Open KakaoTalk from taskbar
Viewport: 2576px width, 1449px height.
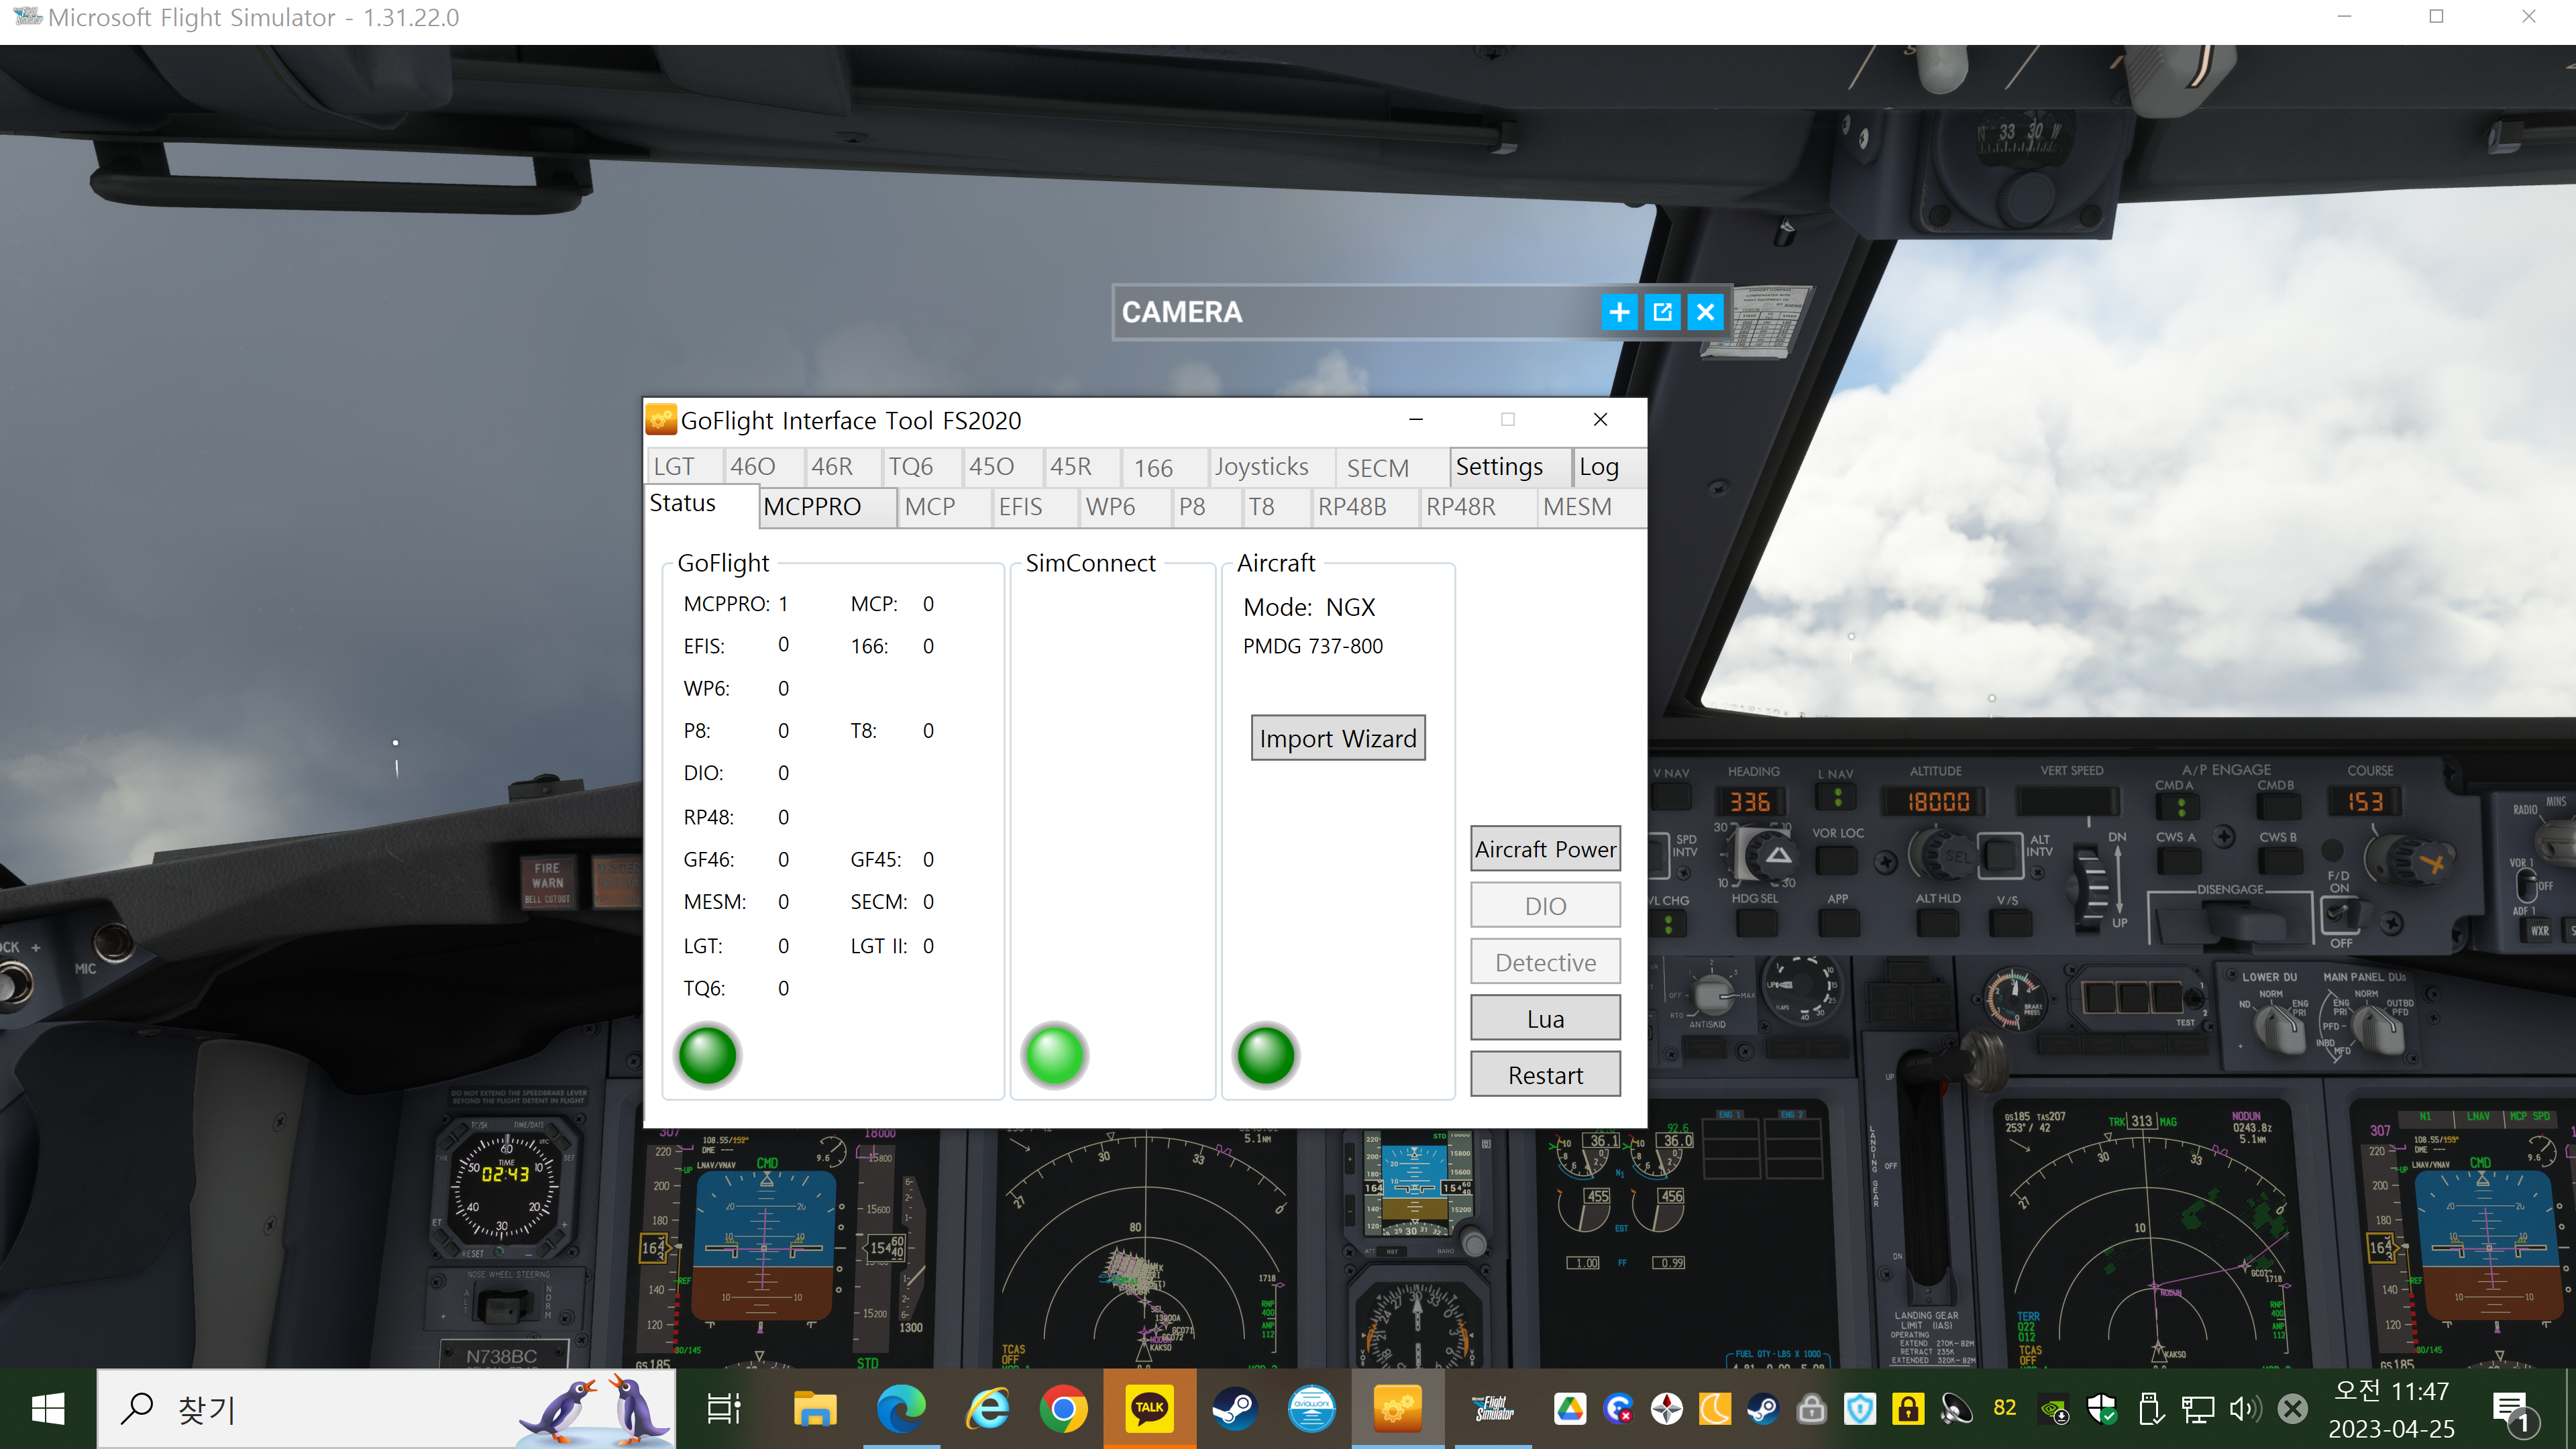pyautogui.click(x=1150, y=1409)
